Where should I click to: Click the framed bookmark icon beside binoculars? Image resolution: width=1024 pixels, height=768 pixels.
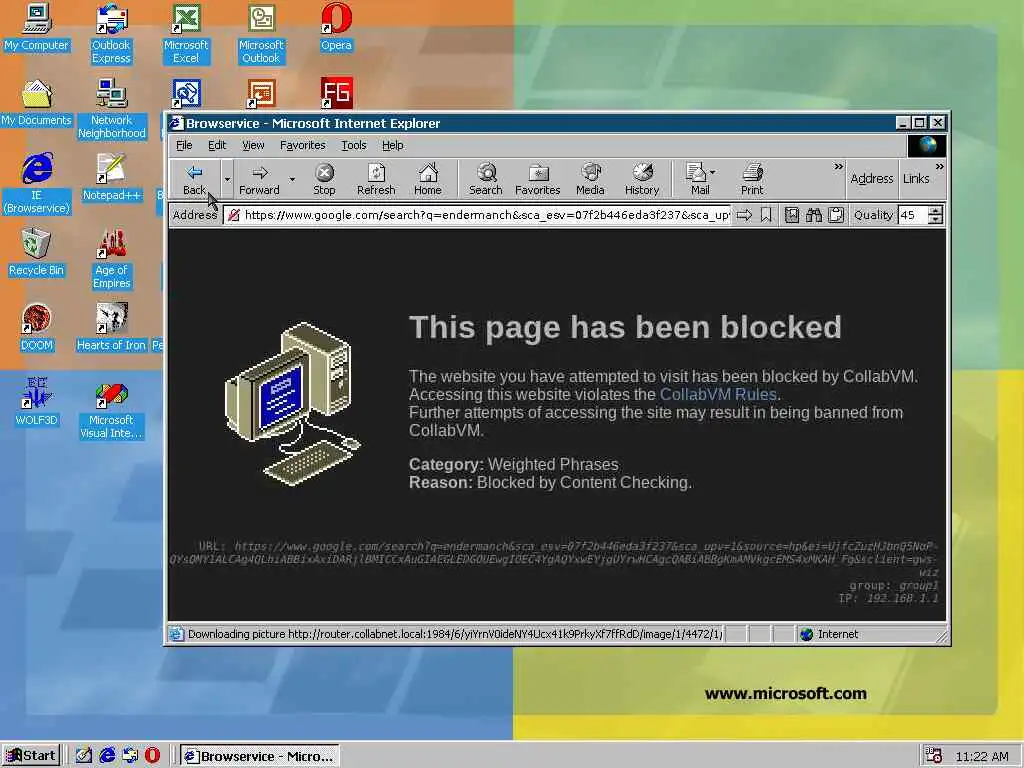point(792,215)
